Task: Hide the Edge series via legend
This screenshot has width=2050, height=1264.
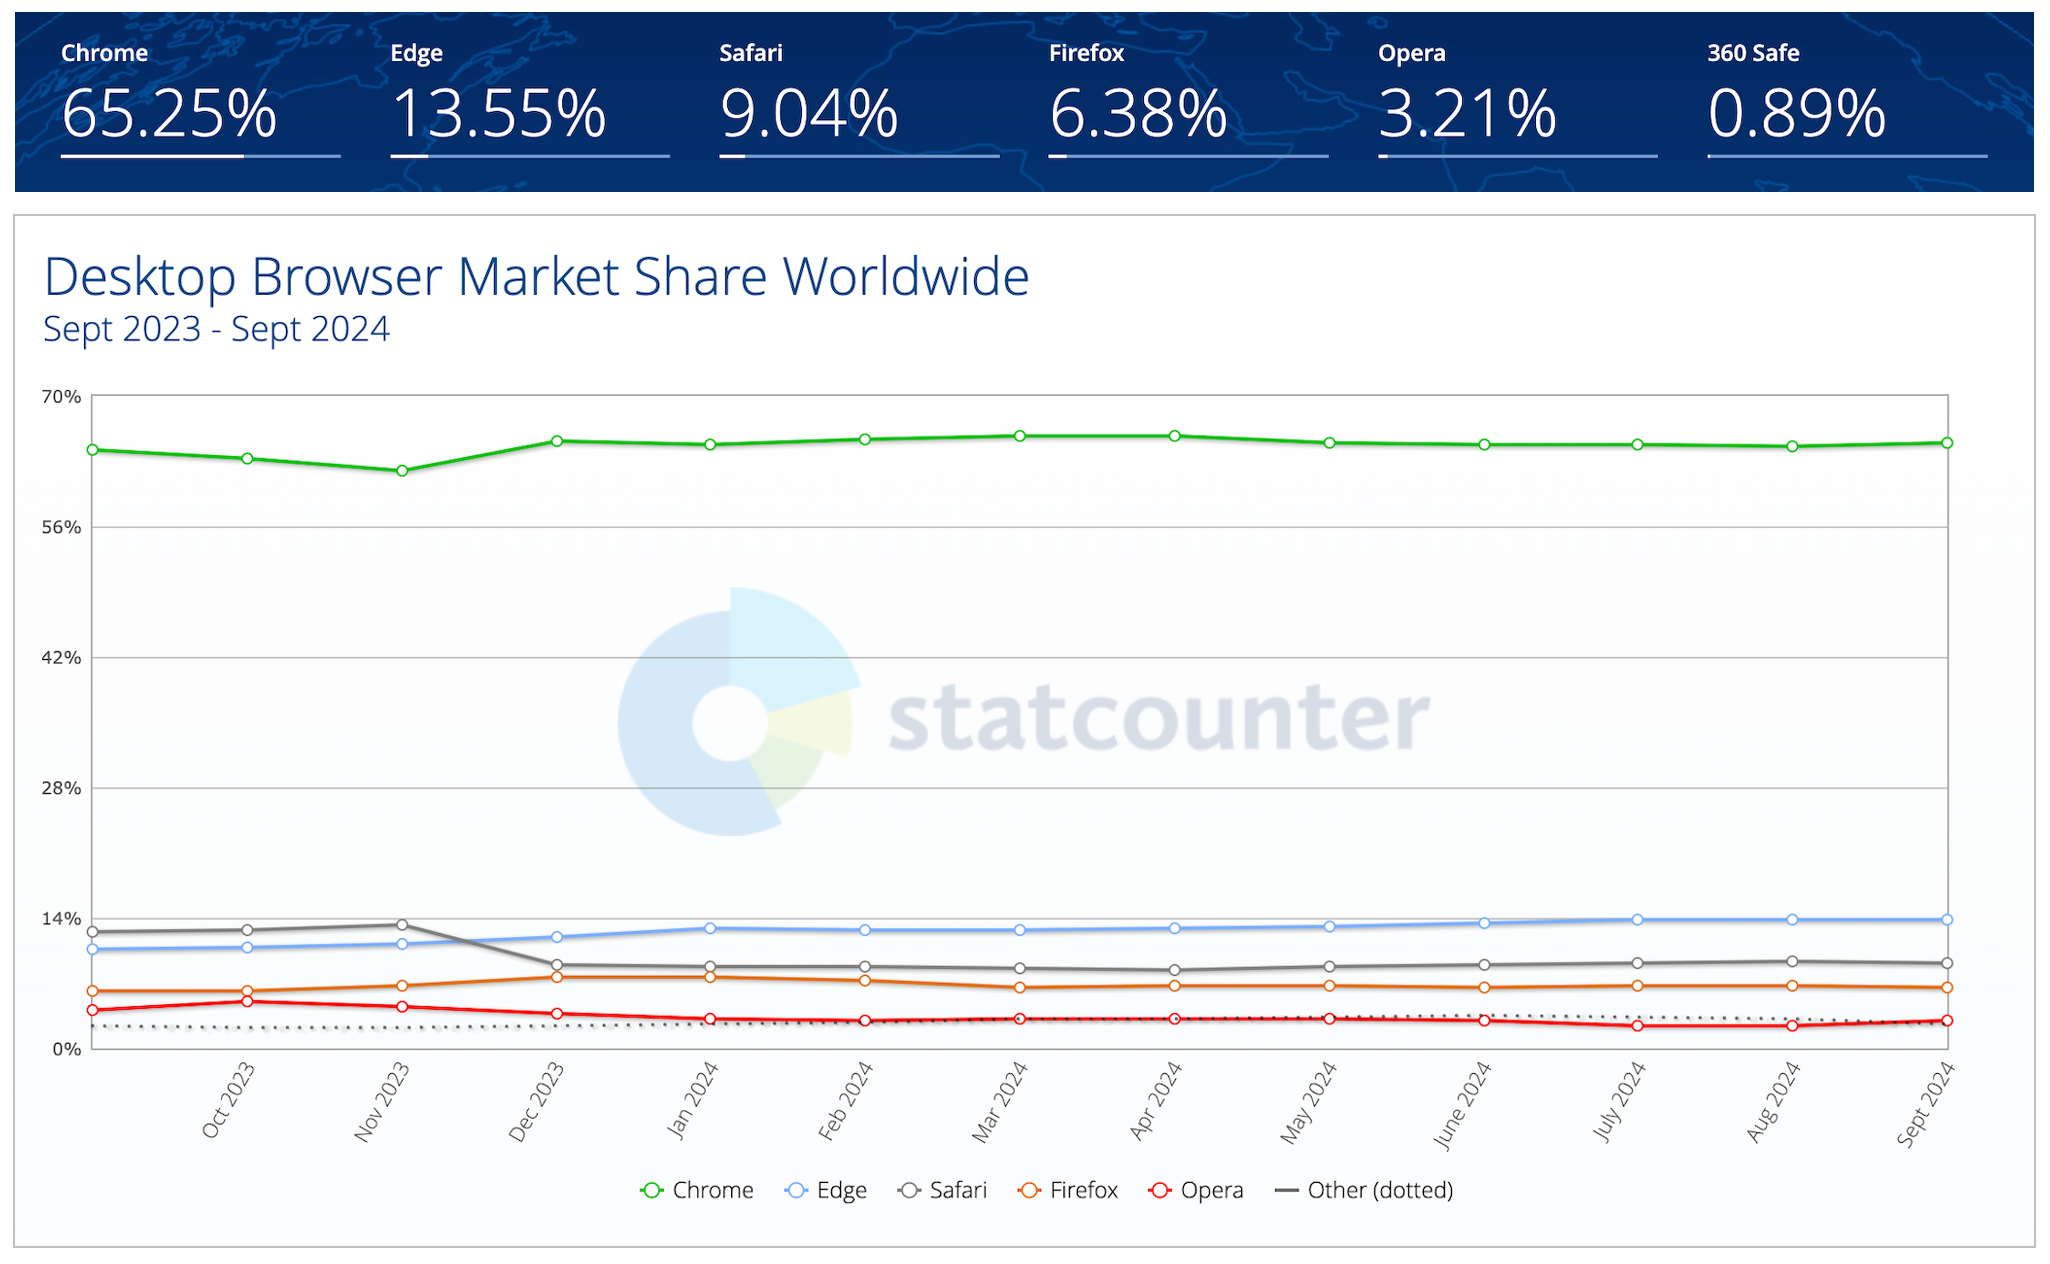Action: 827,1190
